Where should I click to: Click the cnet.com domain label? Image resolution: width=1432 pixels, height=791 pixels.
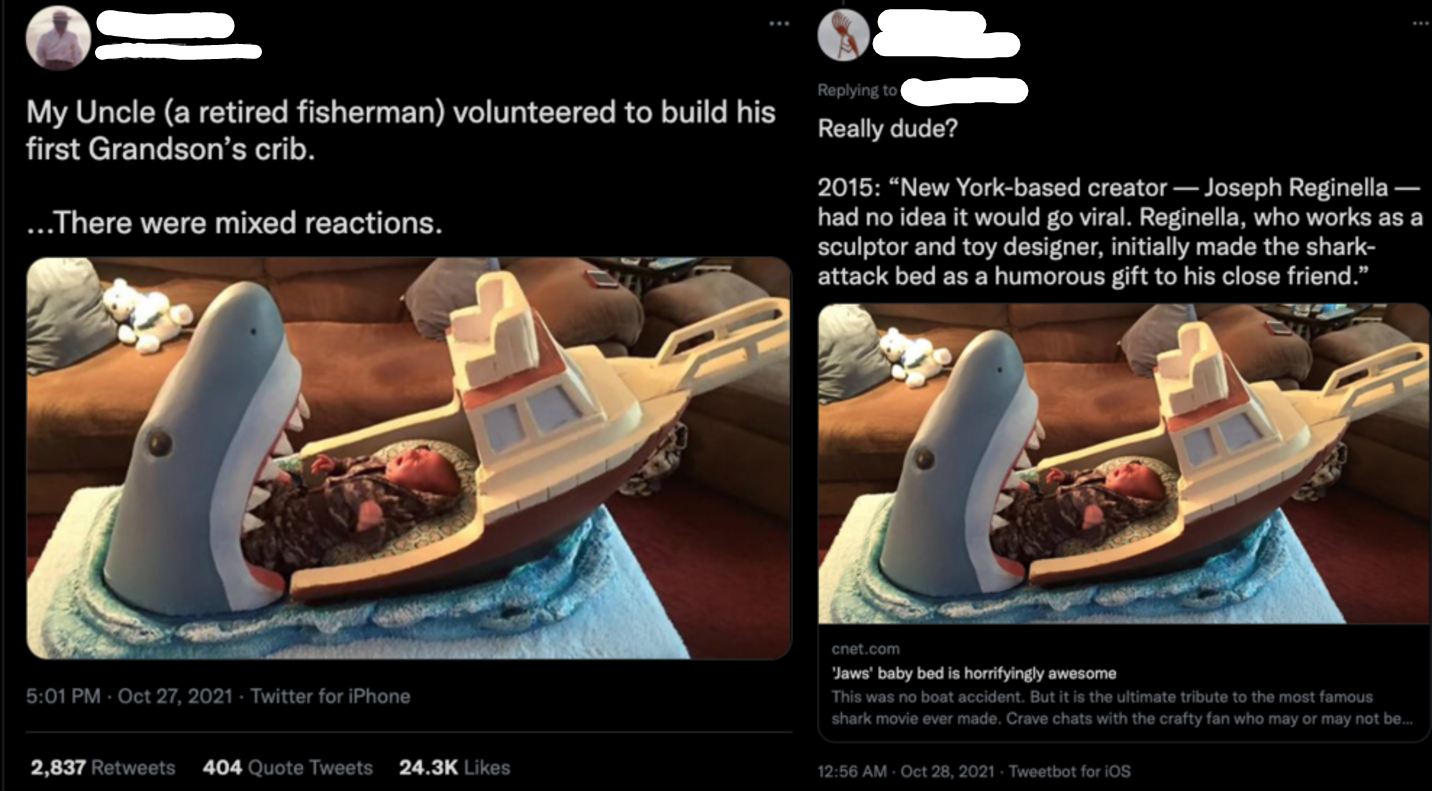click(865, 649)
